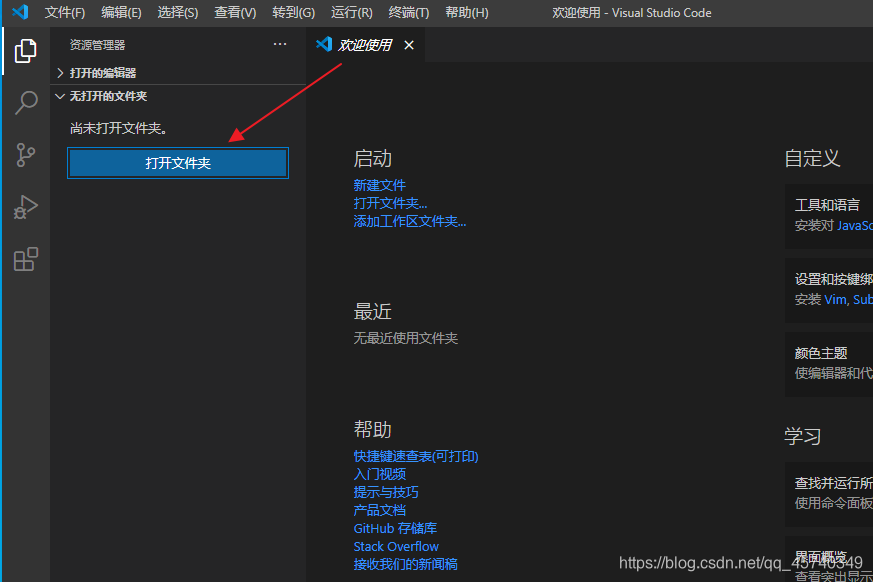Screen dimensions: 873x582
Task: Click the 自定义 heading
Action: [812, 158]
